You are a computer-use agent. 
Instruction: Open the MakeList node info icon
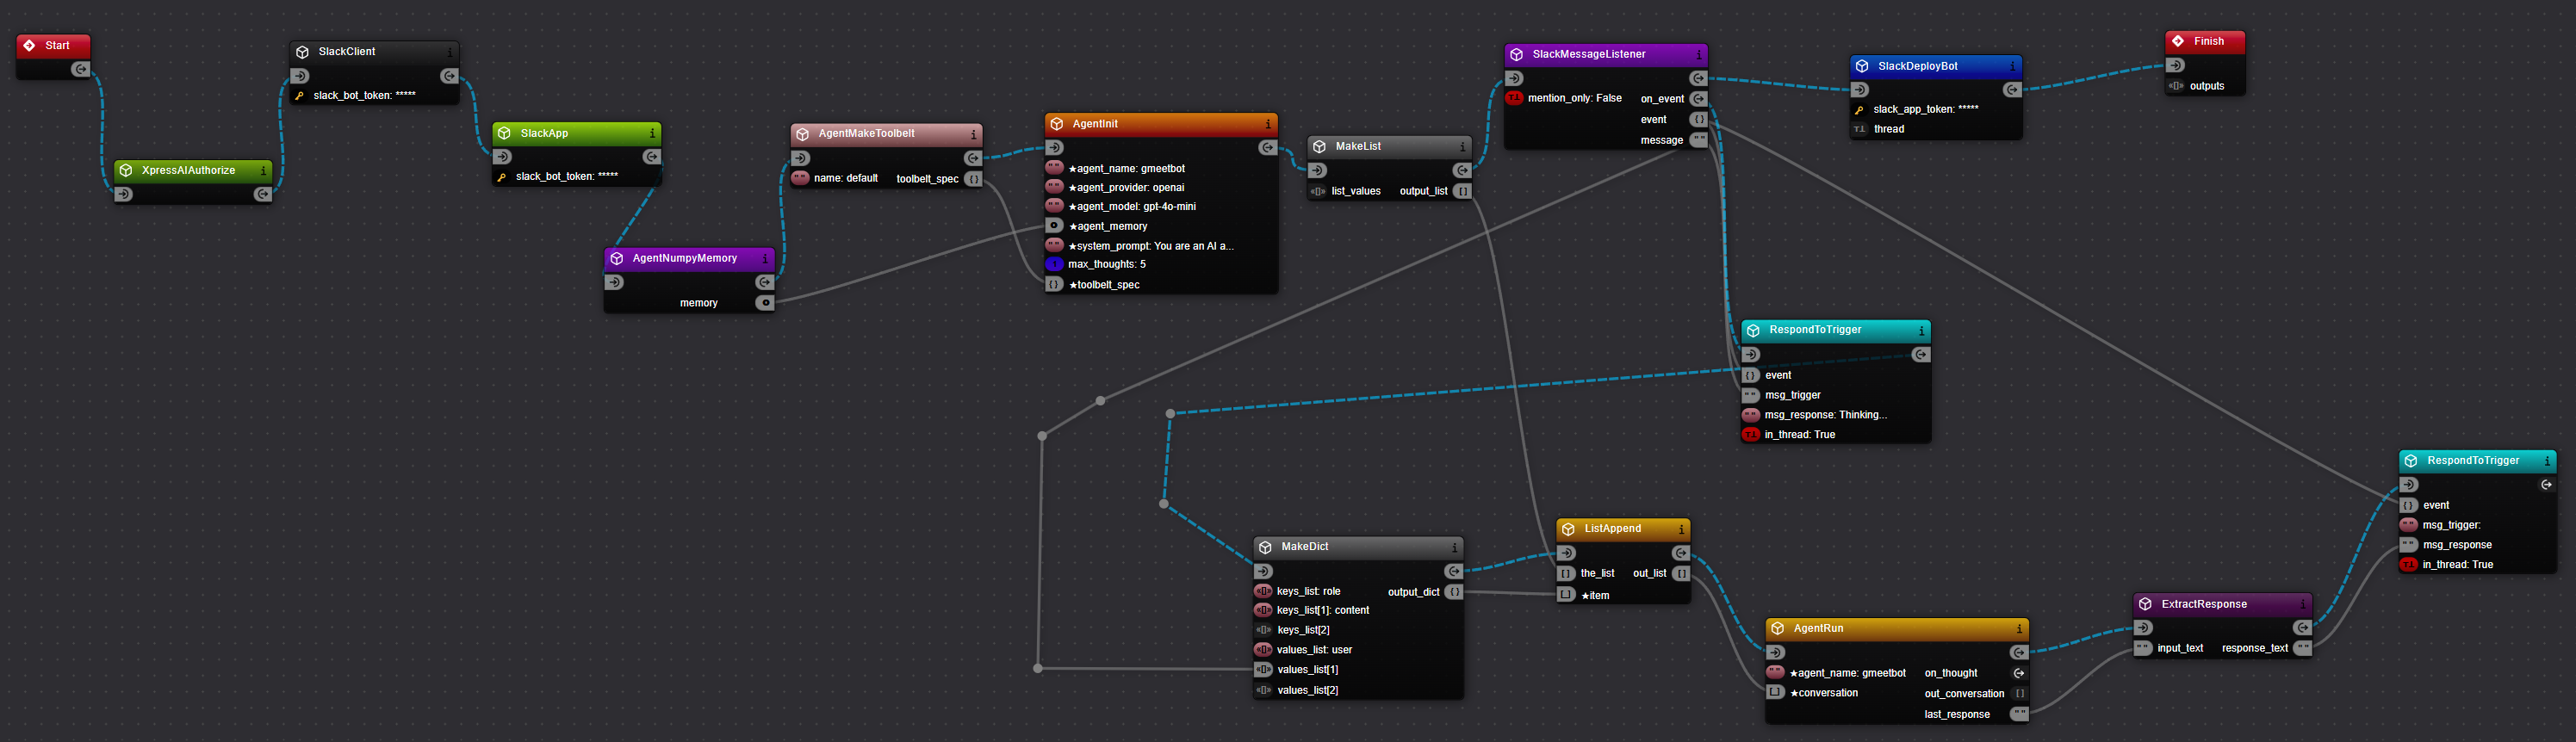click(x=1462, y=147)
